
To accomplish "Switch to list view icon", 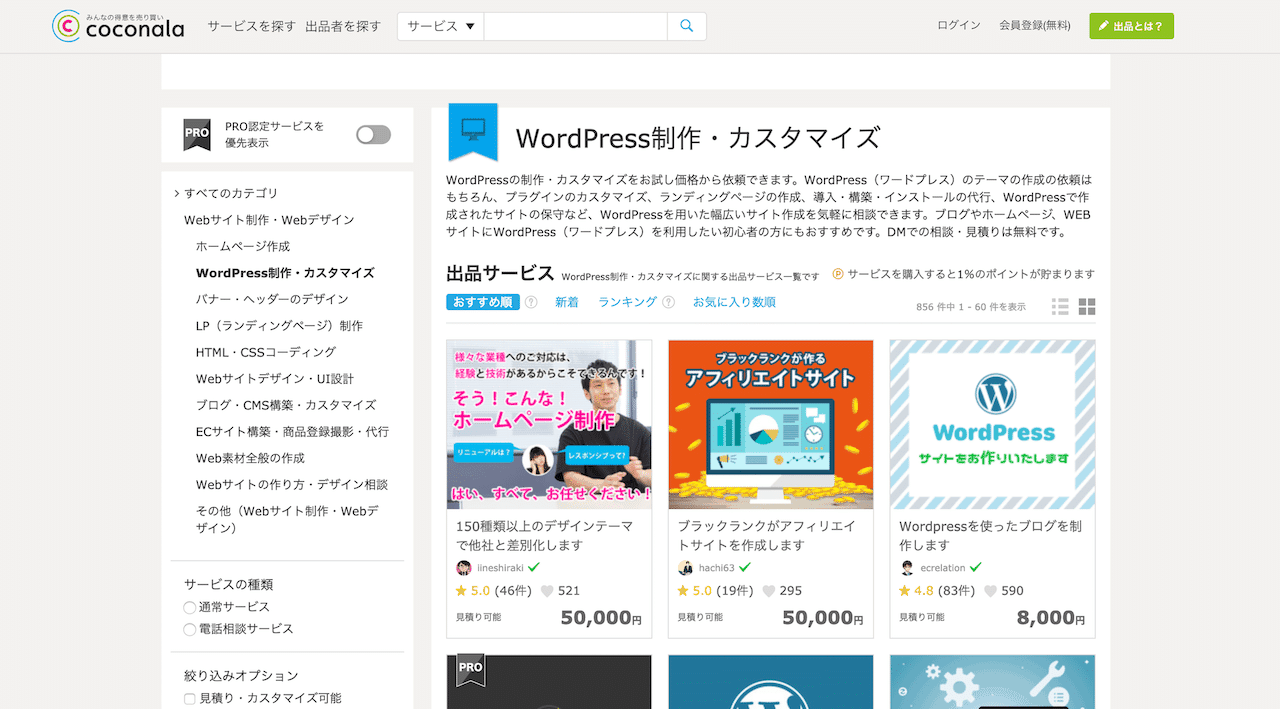I will (x=1060, y=307).
